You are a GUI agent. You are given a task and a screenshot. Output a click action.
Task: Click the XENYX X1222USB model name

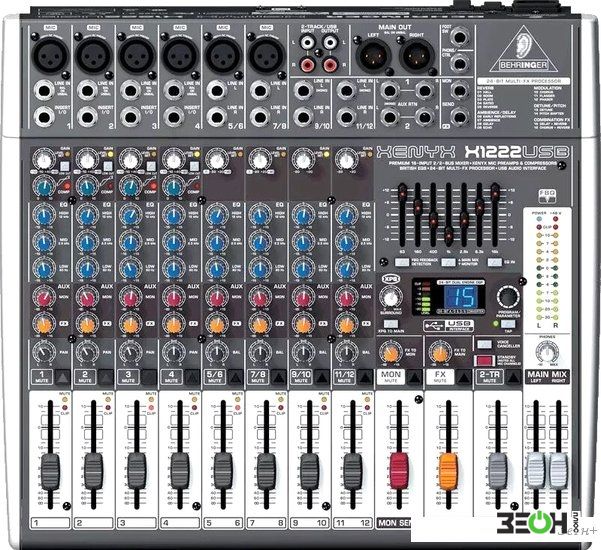tap(473, 152)
